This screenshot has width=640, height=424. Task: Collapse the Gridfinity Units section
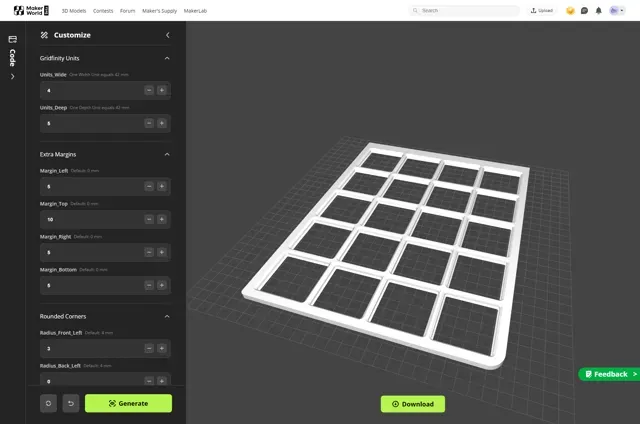pyautogui.click(x=167, y=58)
